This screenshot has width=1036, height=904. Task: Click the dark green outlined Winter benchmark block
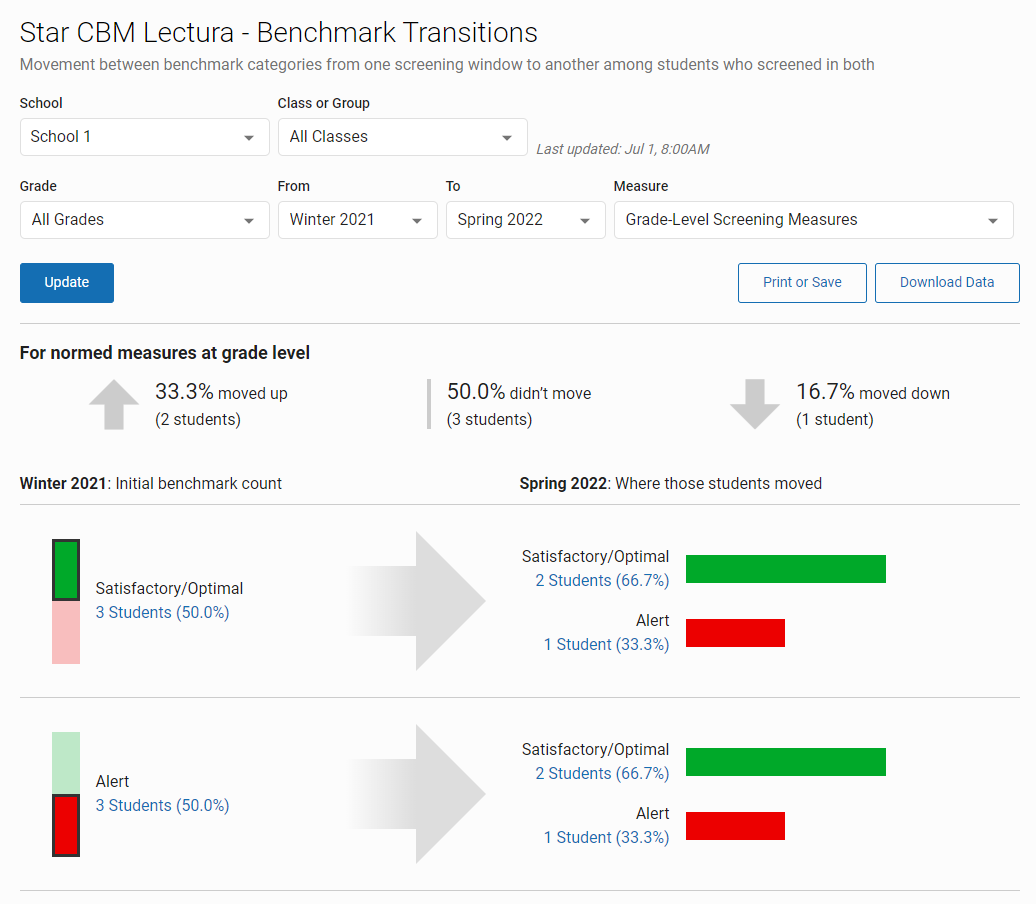coord(66,570)
